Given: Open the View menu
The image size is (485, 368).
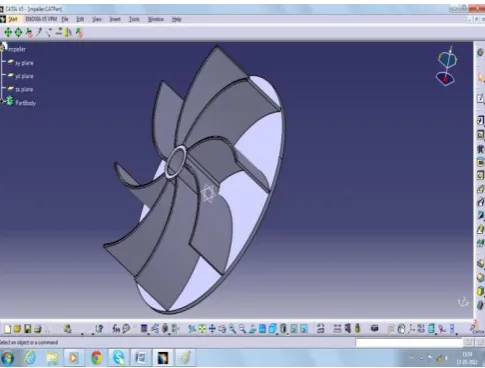Looking at the screenshot, I should pos(97,19).
